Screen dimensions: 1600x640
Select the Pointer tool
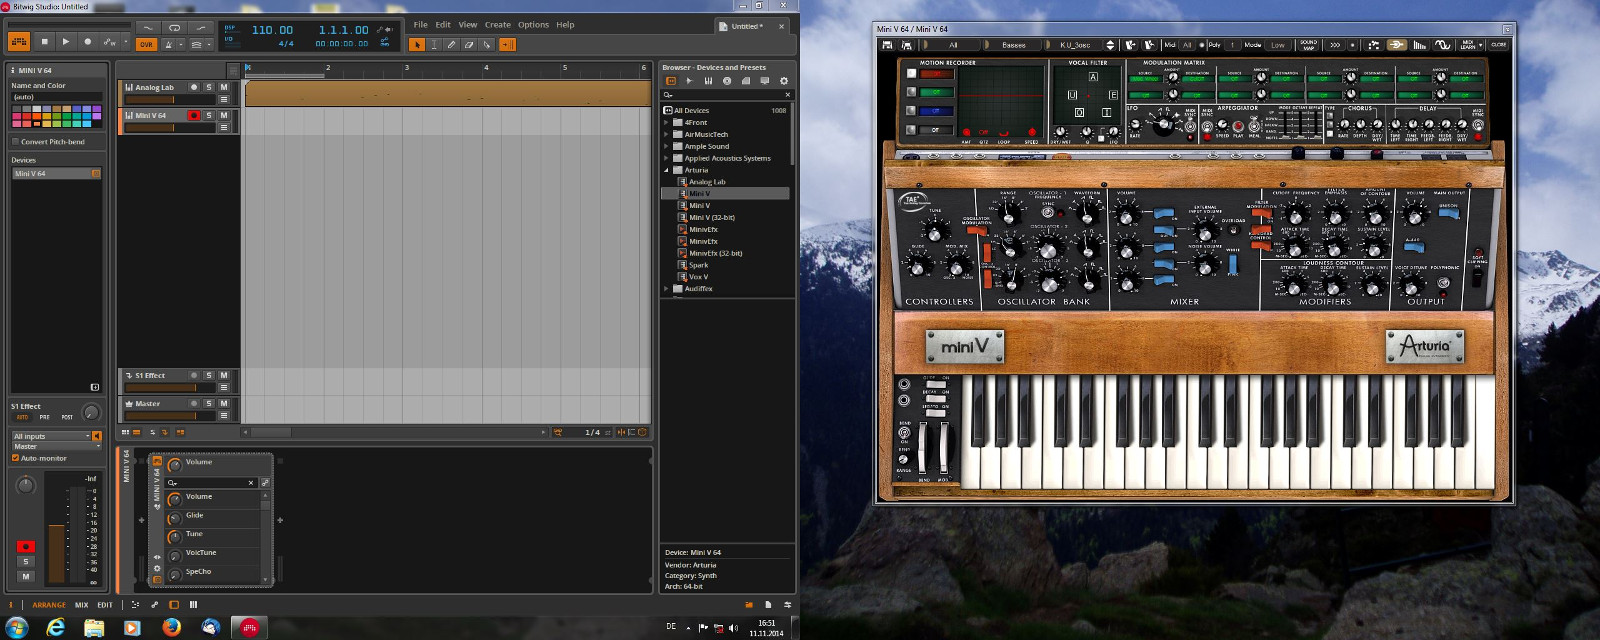pyautogui.click(x=417, y=44)
